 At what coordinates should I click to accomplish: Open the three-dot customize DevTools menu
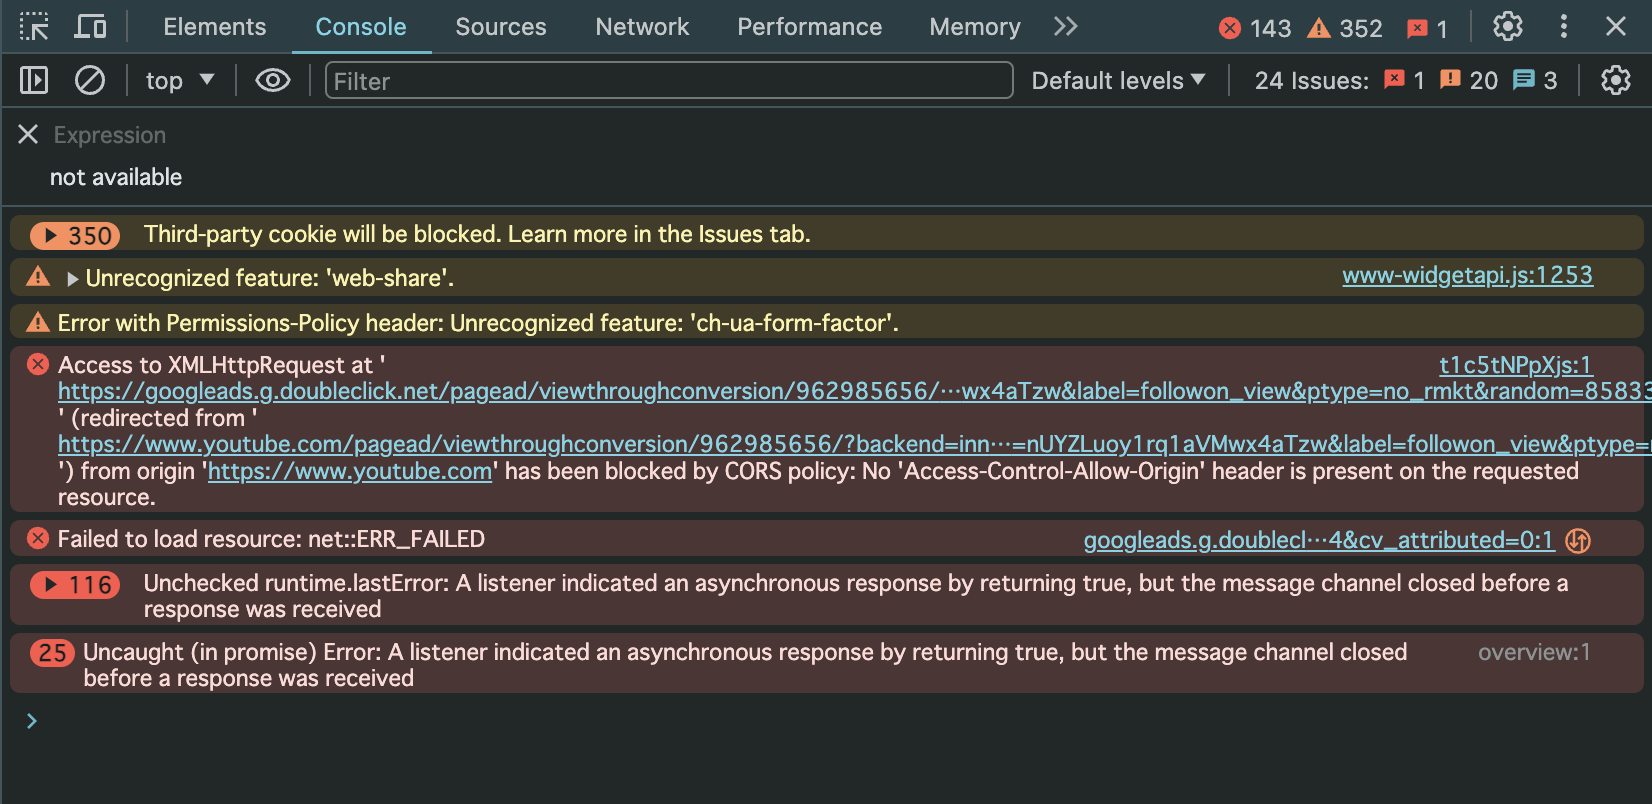[x=1564, y=27]
